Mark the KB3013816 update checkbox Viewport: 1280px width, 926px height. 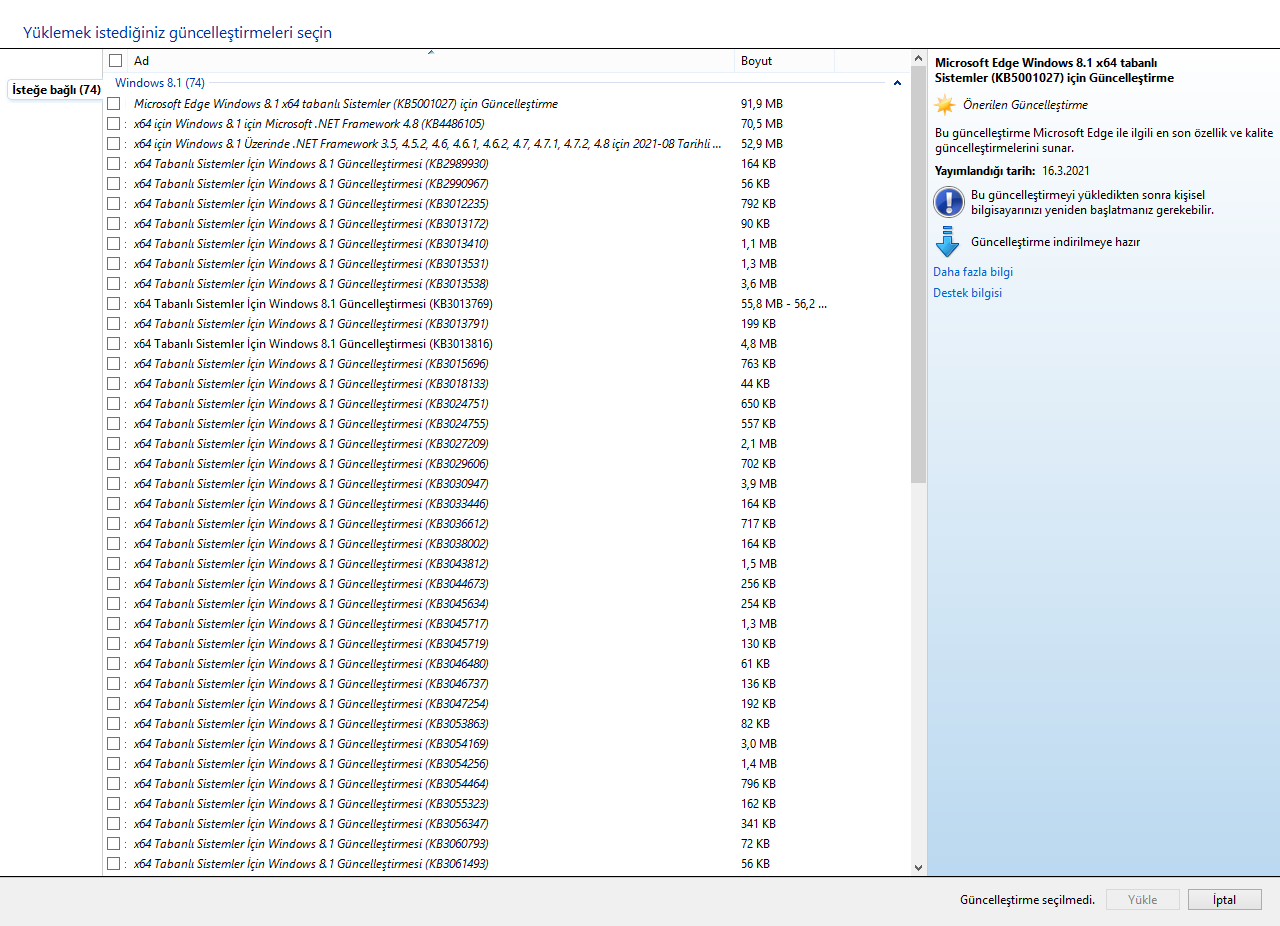(x=114, y=344)
